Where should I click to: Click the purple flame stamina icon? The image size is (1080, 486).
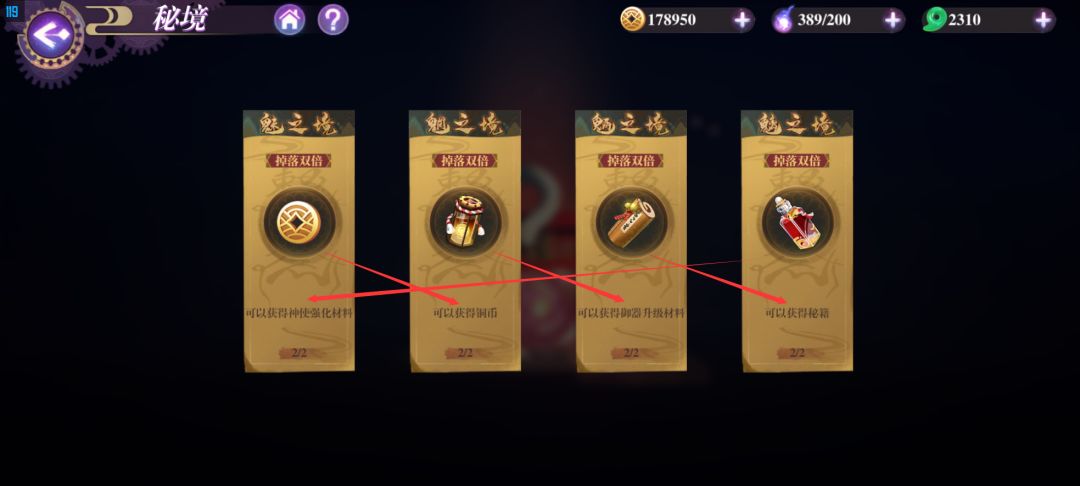783,19
